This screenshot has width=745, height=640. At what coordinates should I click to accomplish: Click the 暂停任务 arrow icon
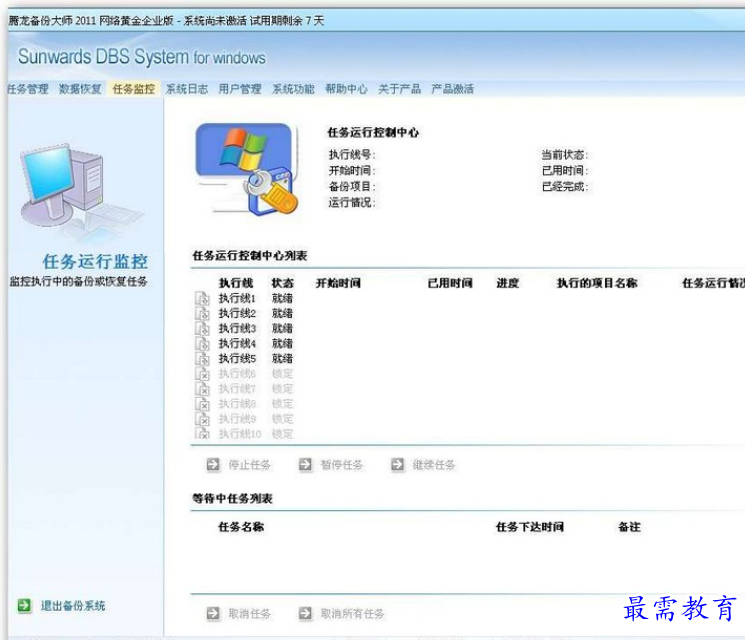pos(306,465)
